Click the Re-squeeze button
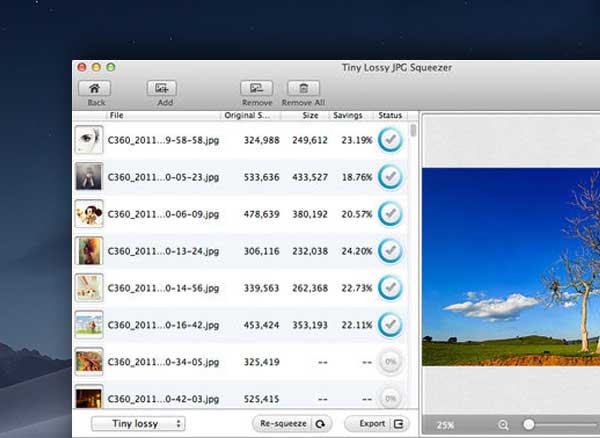Viewport: 600px width, 438px height. pos(292,423)
